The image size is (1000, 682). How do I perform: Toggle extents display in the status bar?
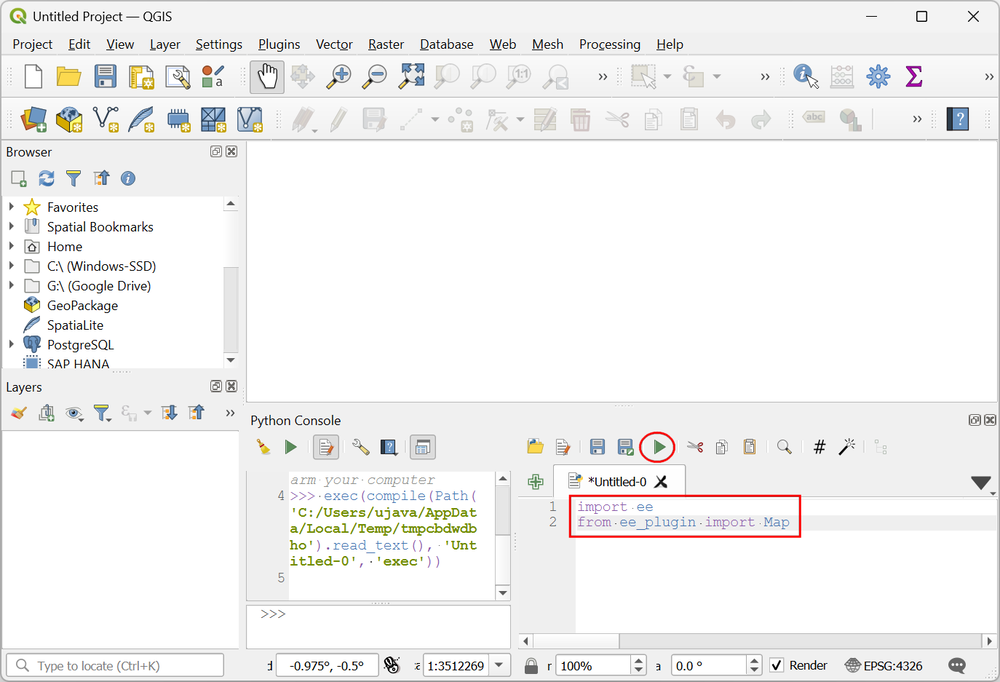[x=392, y=665]
